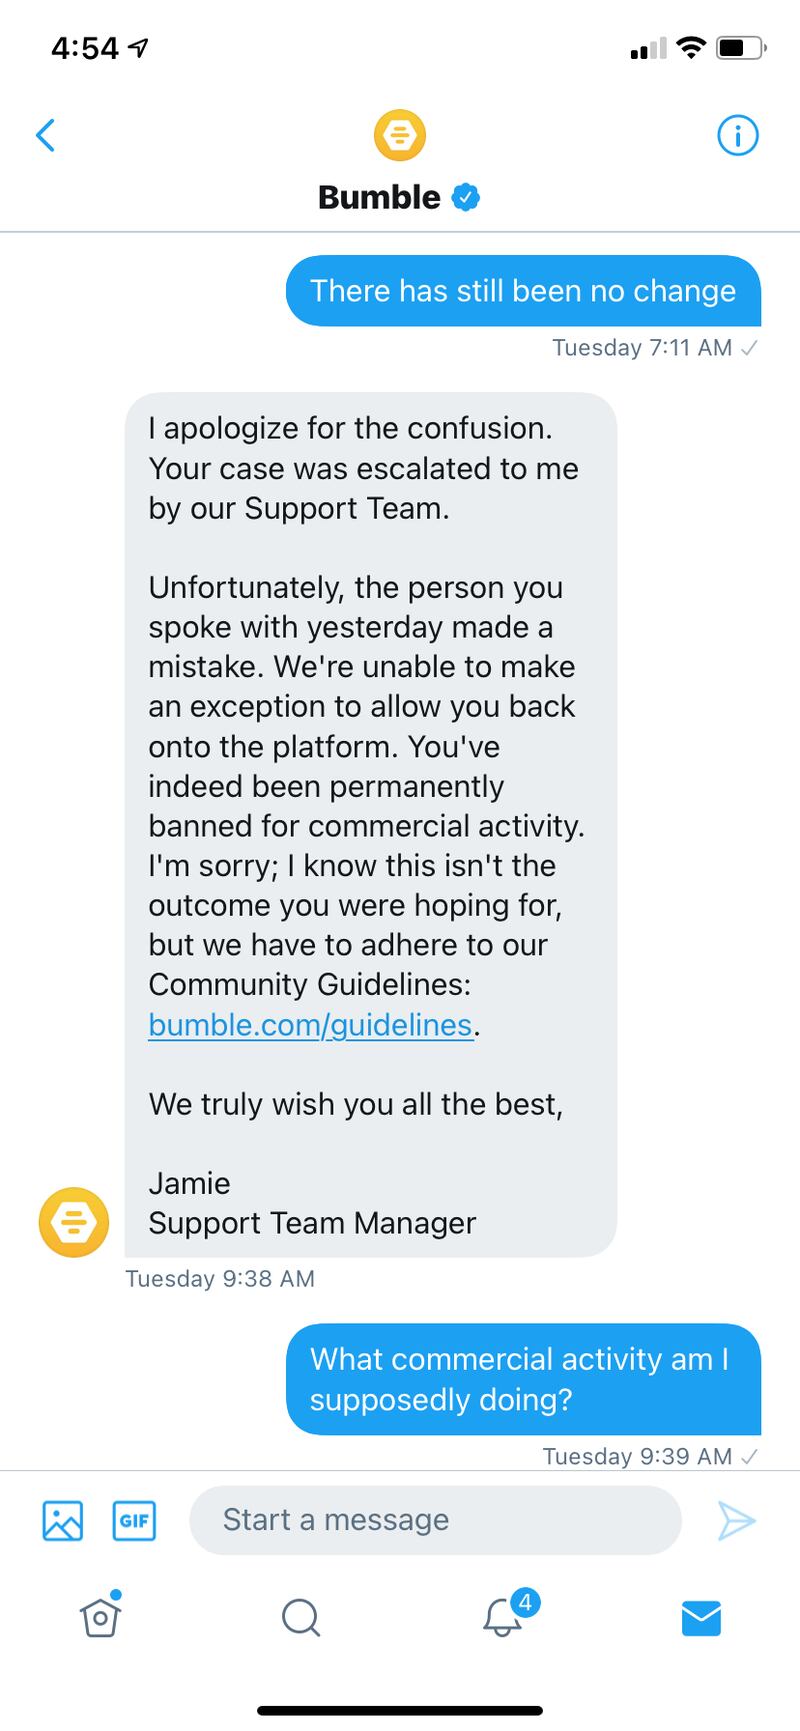This screenshot has width=800, height=1731.
Task: Tap Bumble's avatar beside the received message
Action: [x=73, y=1221]
